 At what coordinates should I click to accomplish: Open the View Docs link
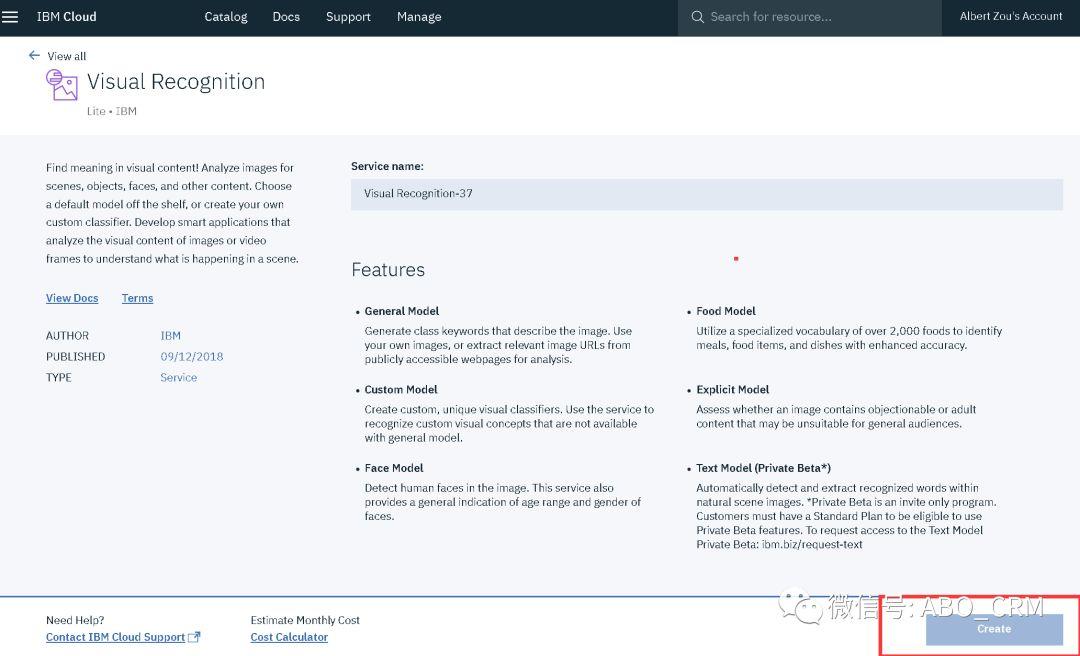pyautogui.click(x=72, y=298)
